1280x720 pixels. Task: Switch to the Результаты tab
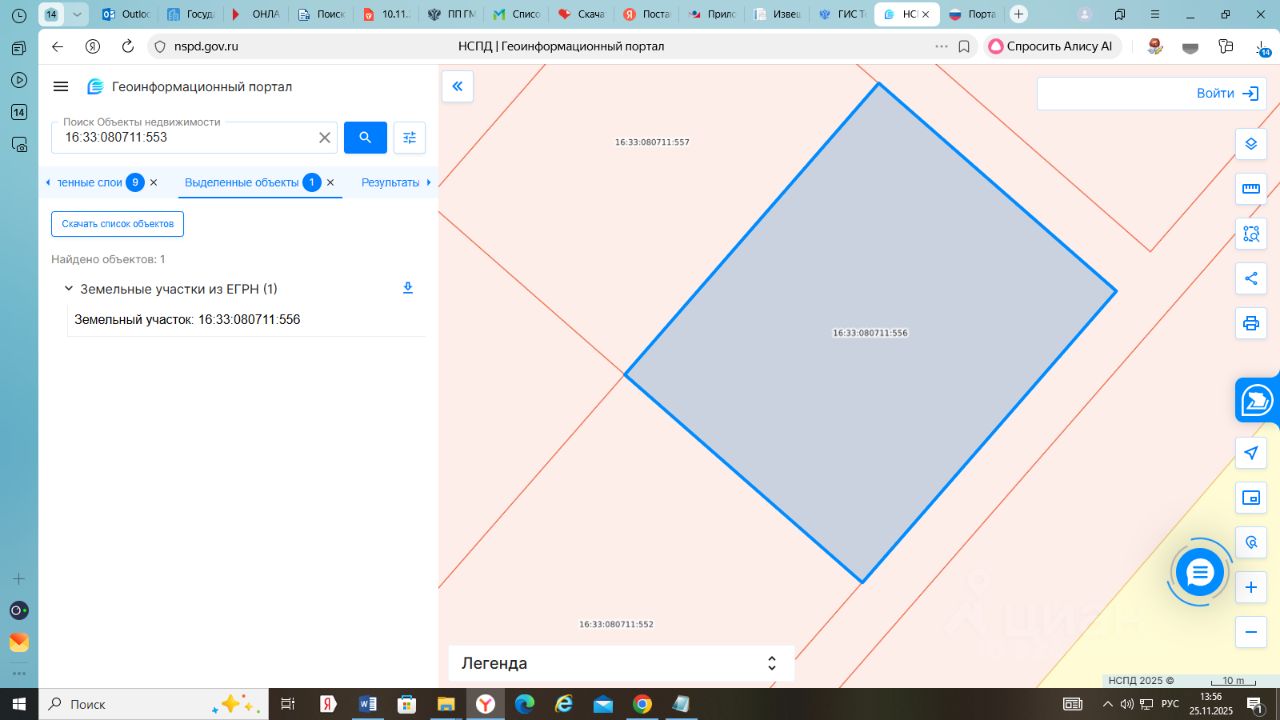pyautogui.click(x=390, y=182)
